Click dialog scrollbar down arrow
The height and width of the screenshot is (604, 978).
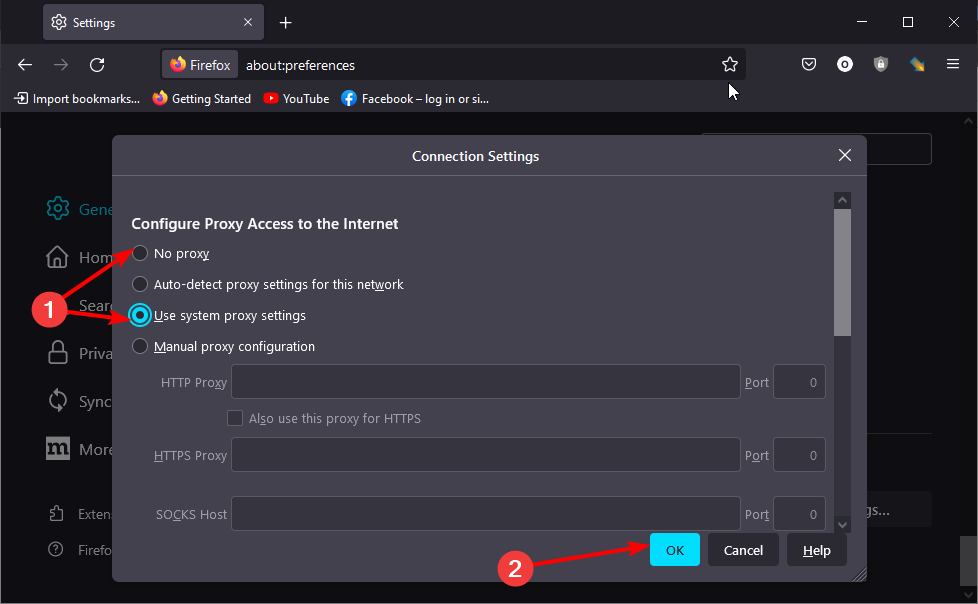(843, 525)
